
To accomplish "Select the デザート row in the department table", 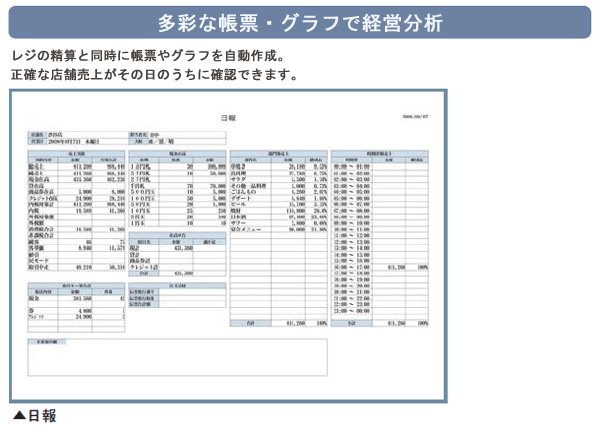I will [x=279, y=198].
